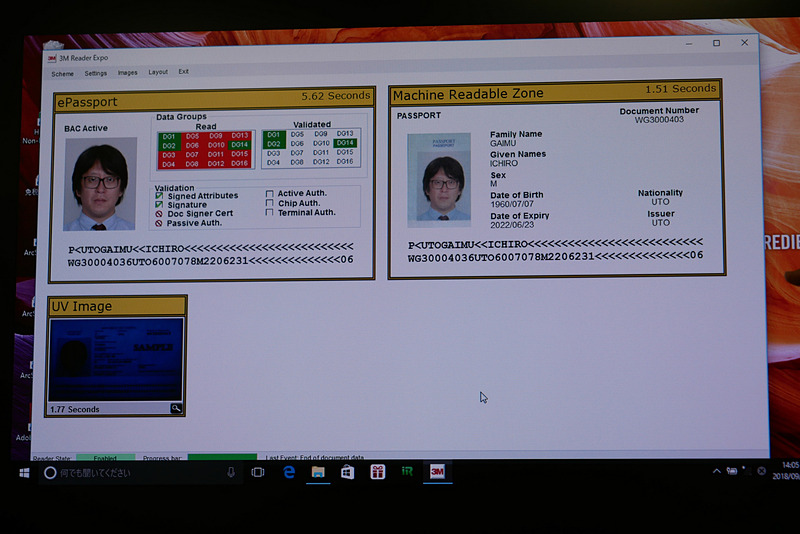Click the Nationality value UTO
The image size is (800, 534).
pyautogui.click(x=660, y=202)
